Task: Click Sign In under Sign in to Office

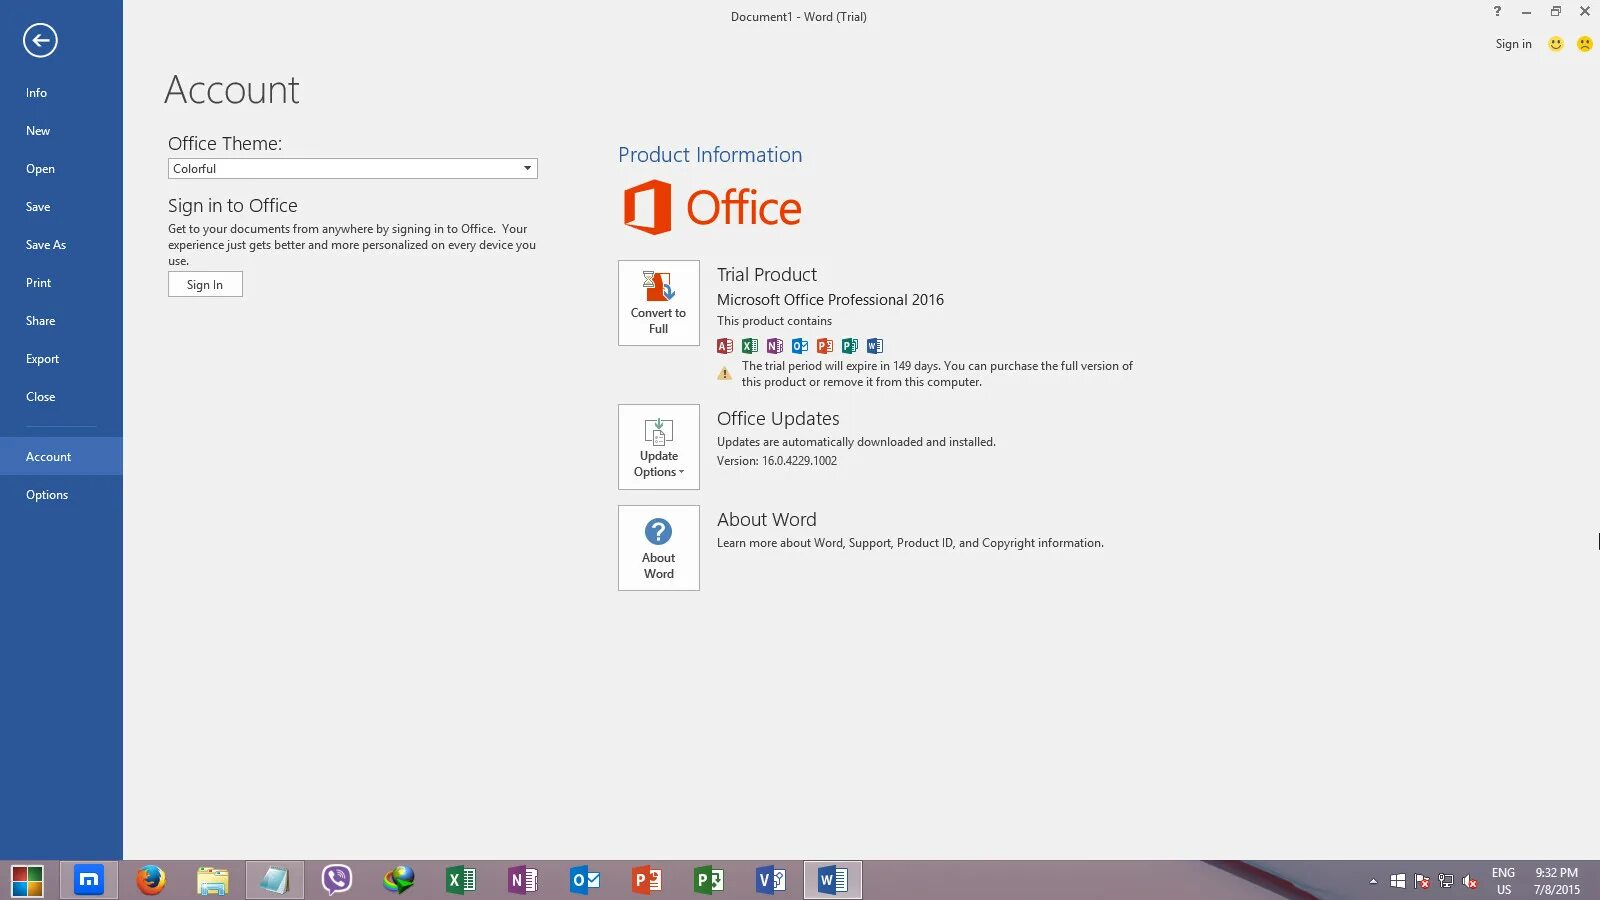Action: coord(205,285)
